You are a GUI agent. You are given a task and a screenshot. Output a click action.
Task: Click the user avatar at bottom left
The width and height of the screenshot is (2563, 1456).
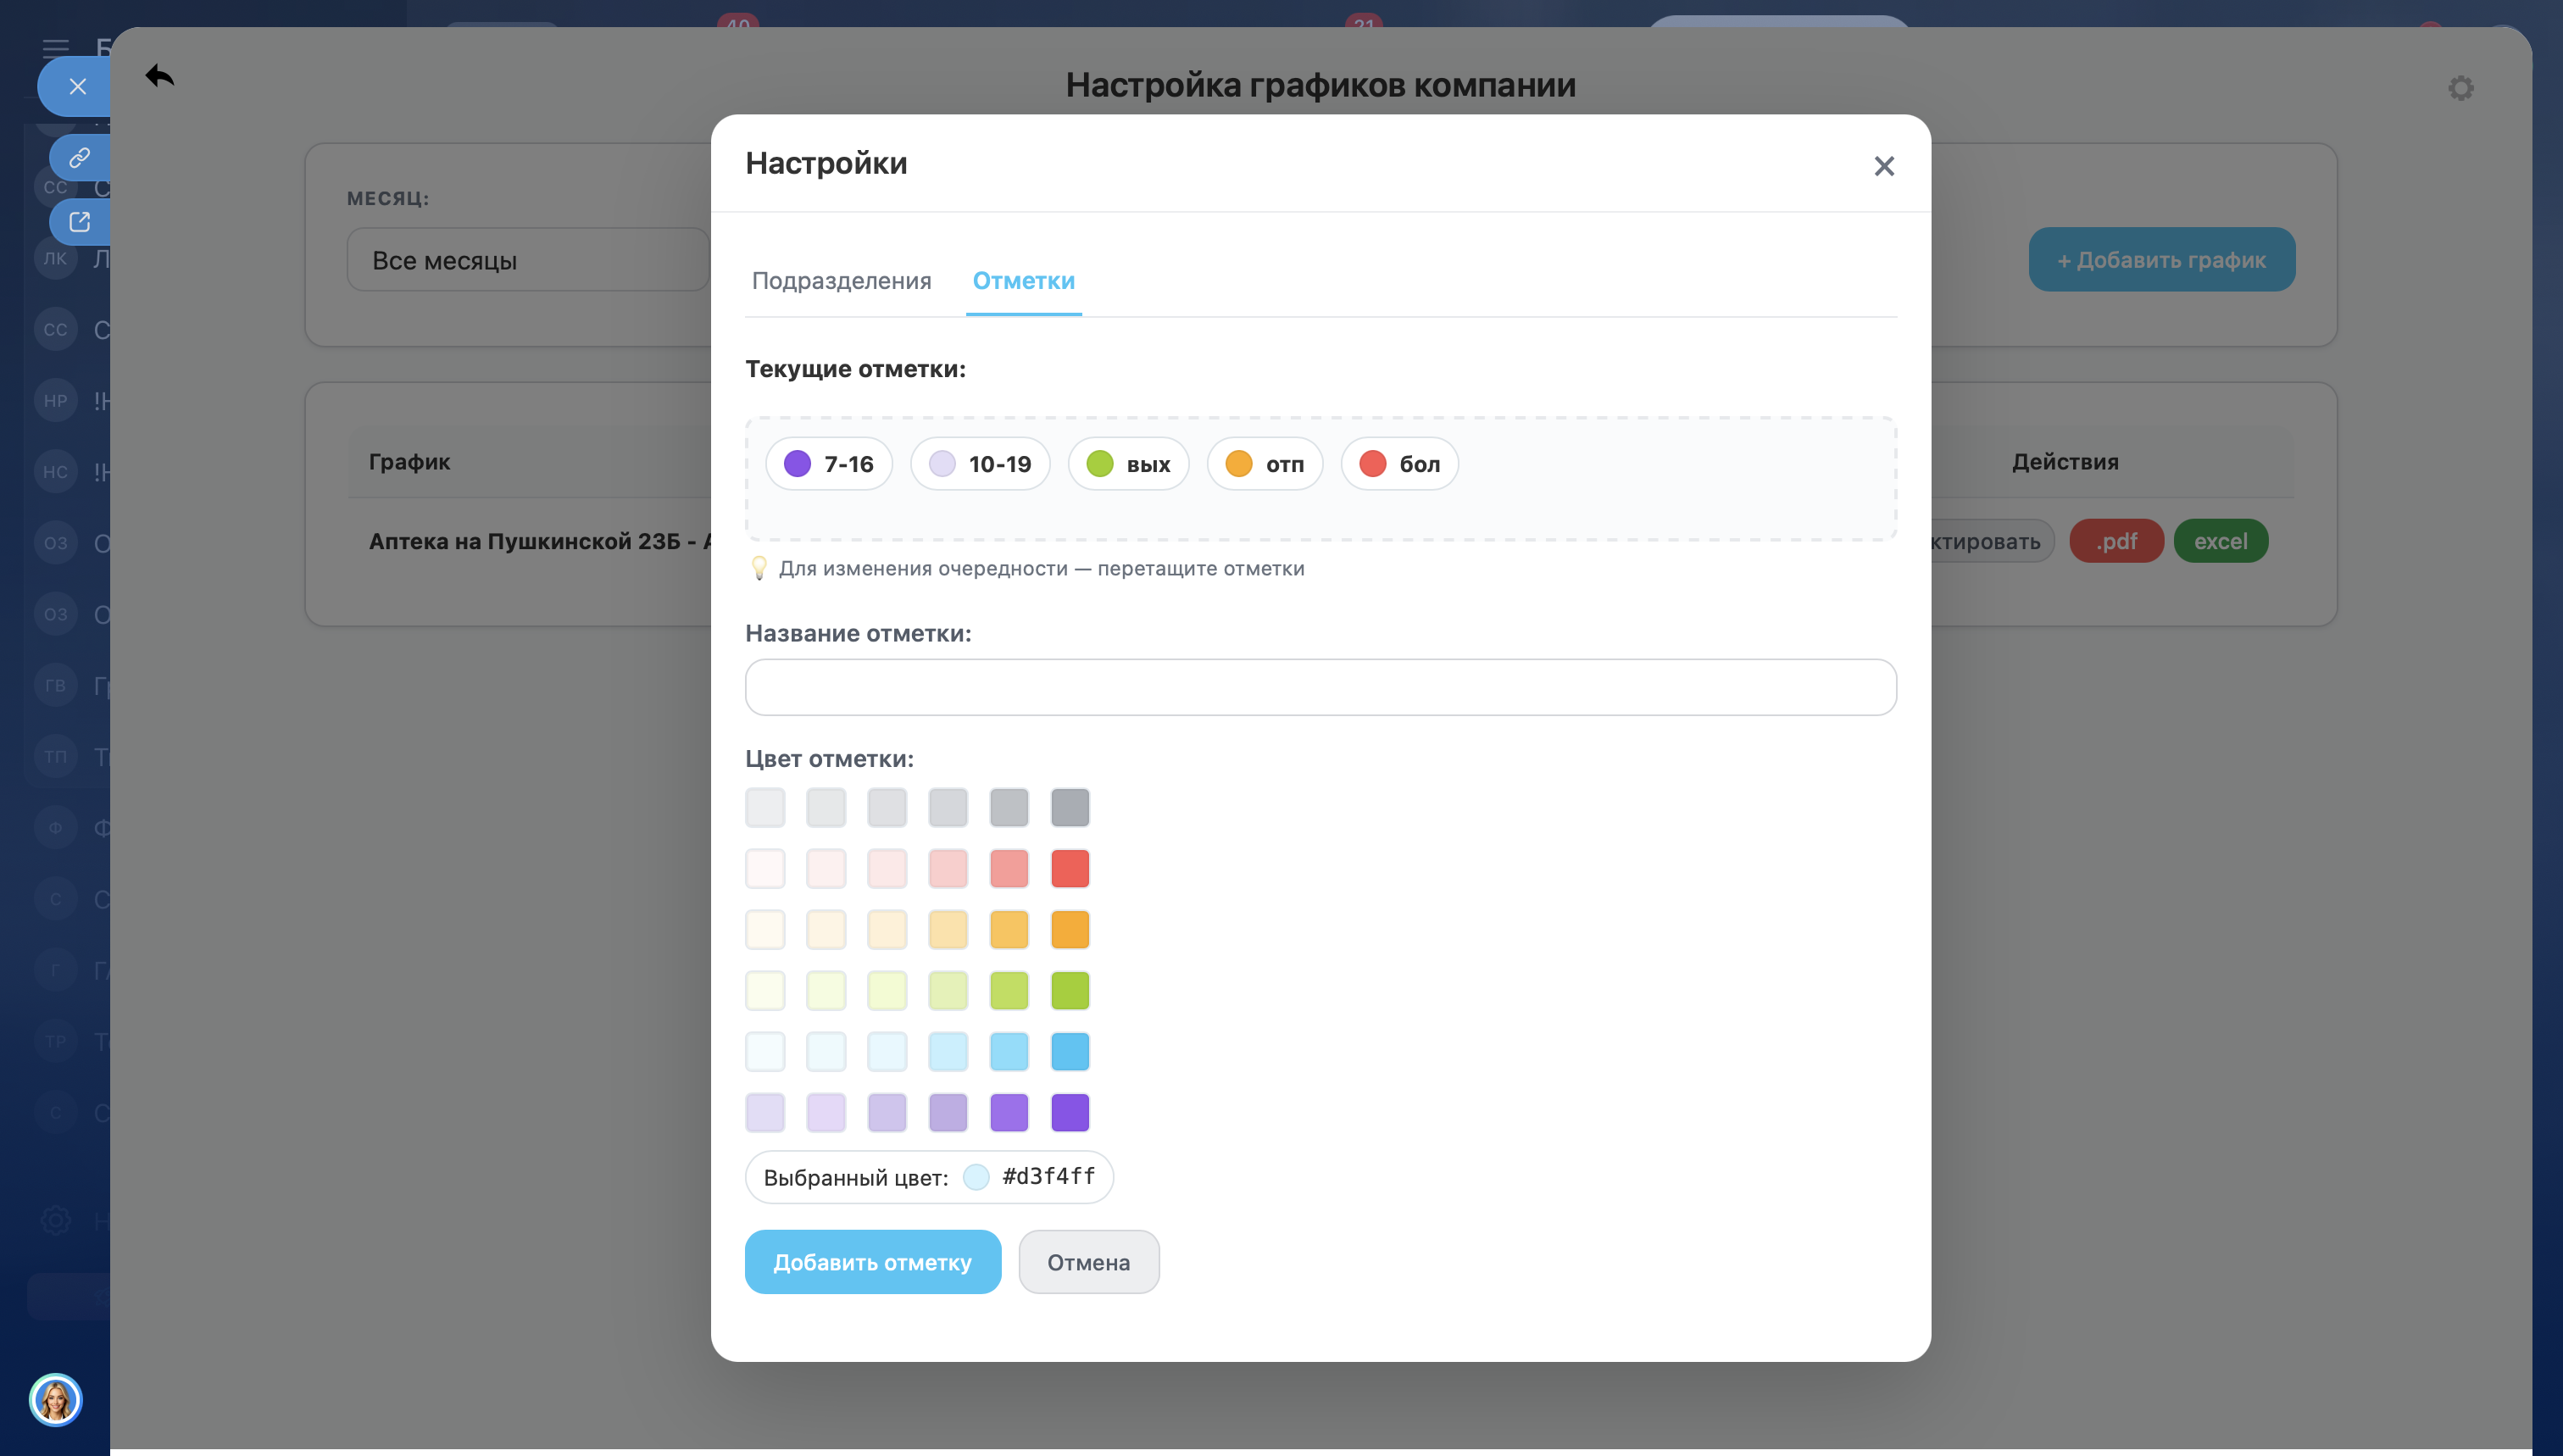click(55, 1399)
